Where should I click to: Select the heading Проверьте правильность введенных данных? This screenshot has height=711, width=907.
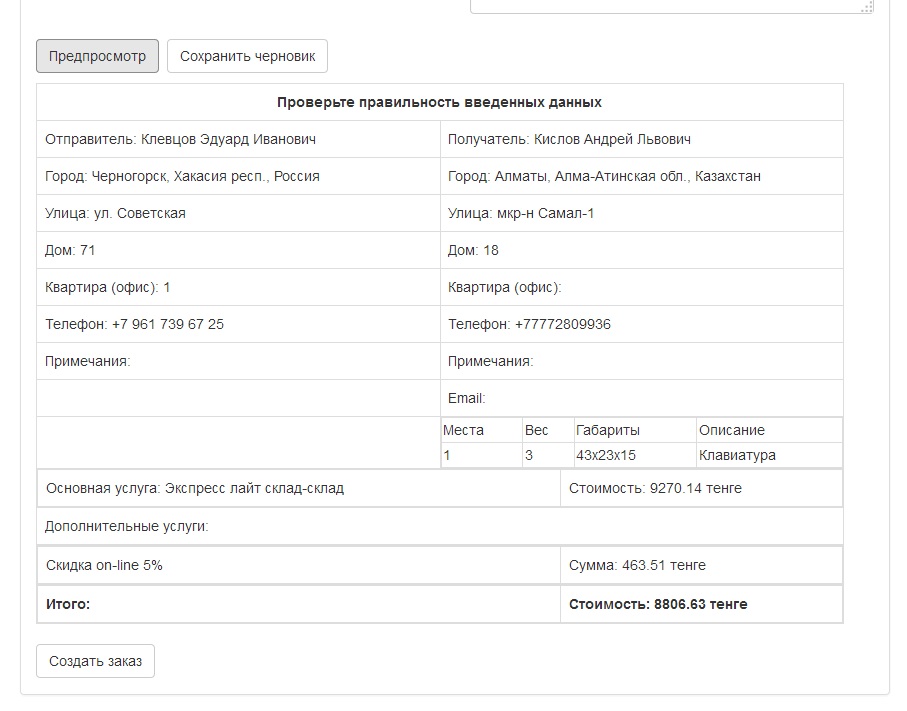point(439,102)
